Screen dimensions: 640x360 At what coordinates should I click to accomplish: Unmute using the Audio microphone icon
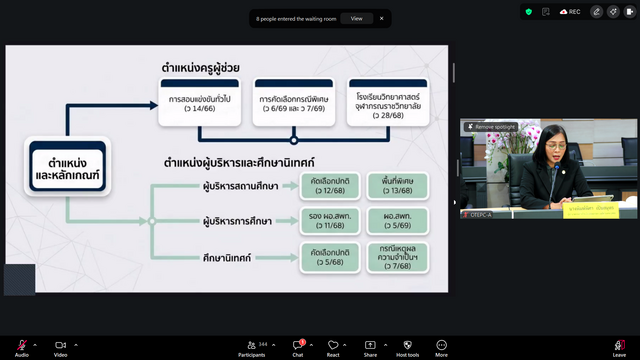22,345
